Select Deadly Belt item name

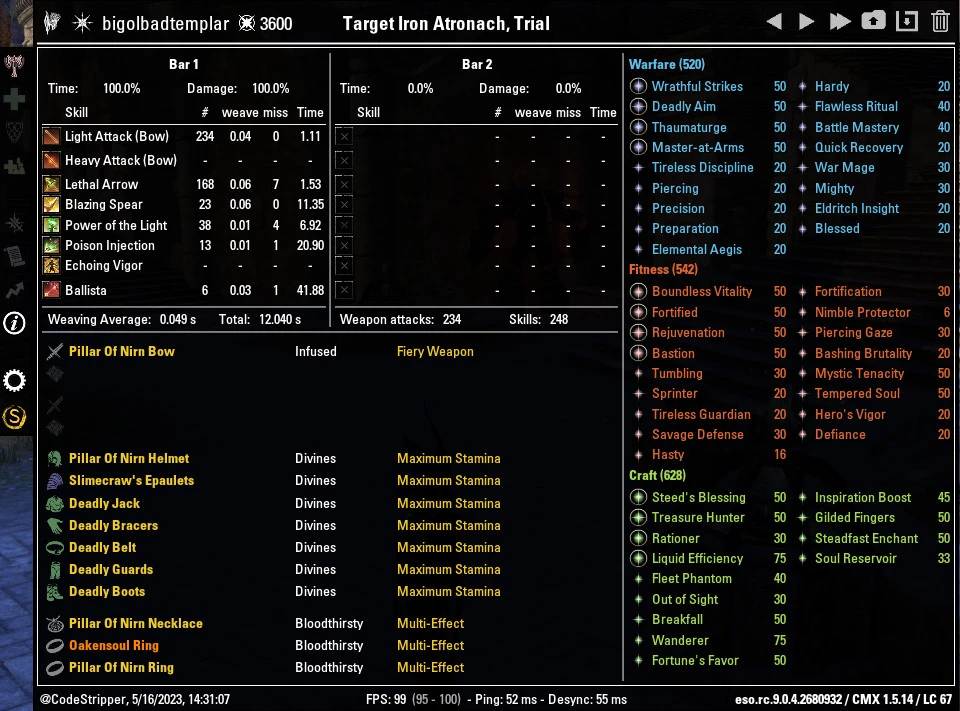tap(102, 547)
